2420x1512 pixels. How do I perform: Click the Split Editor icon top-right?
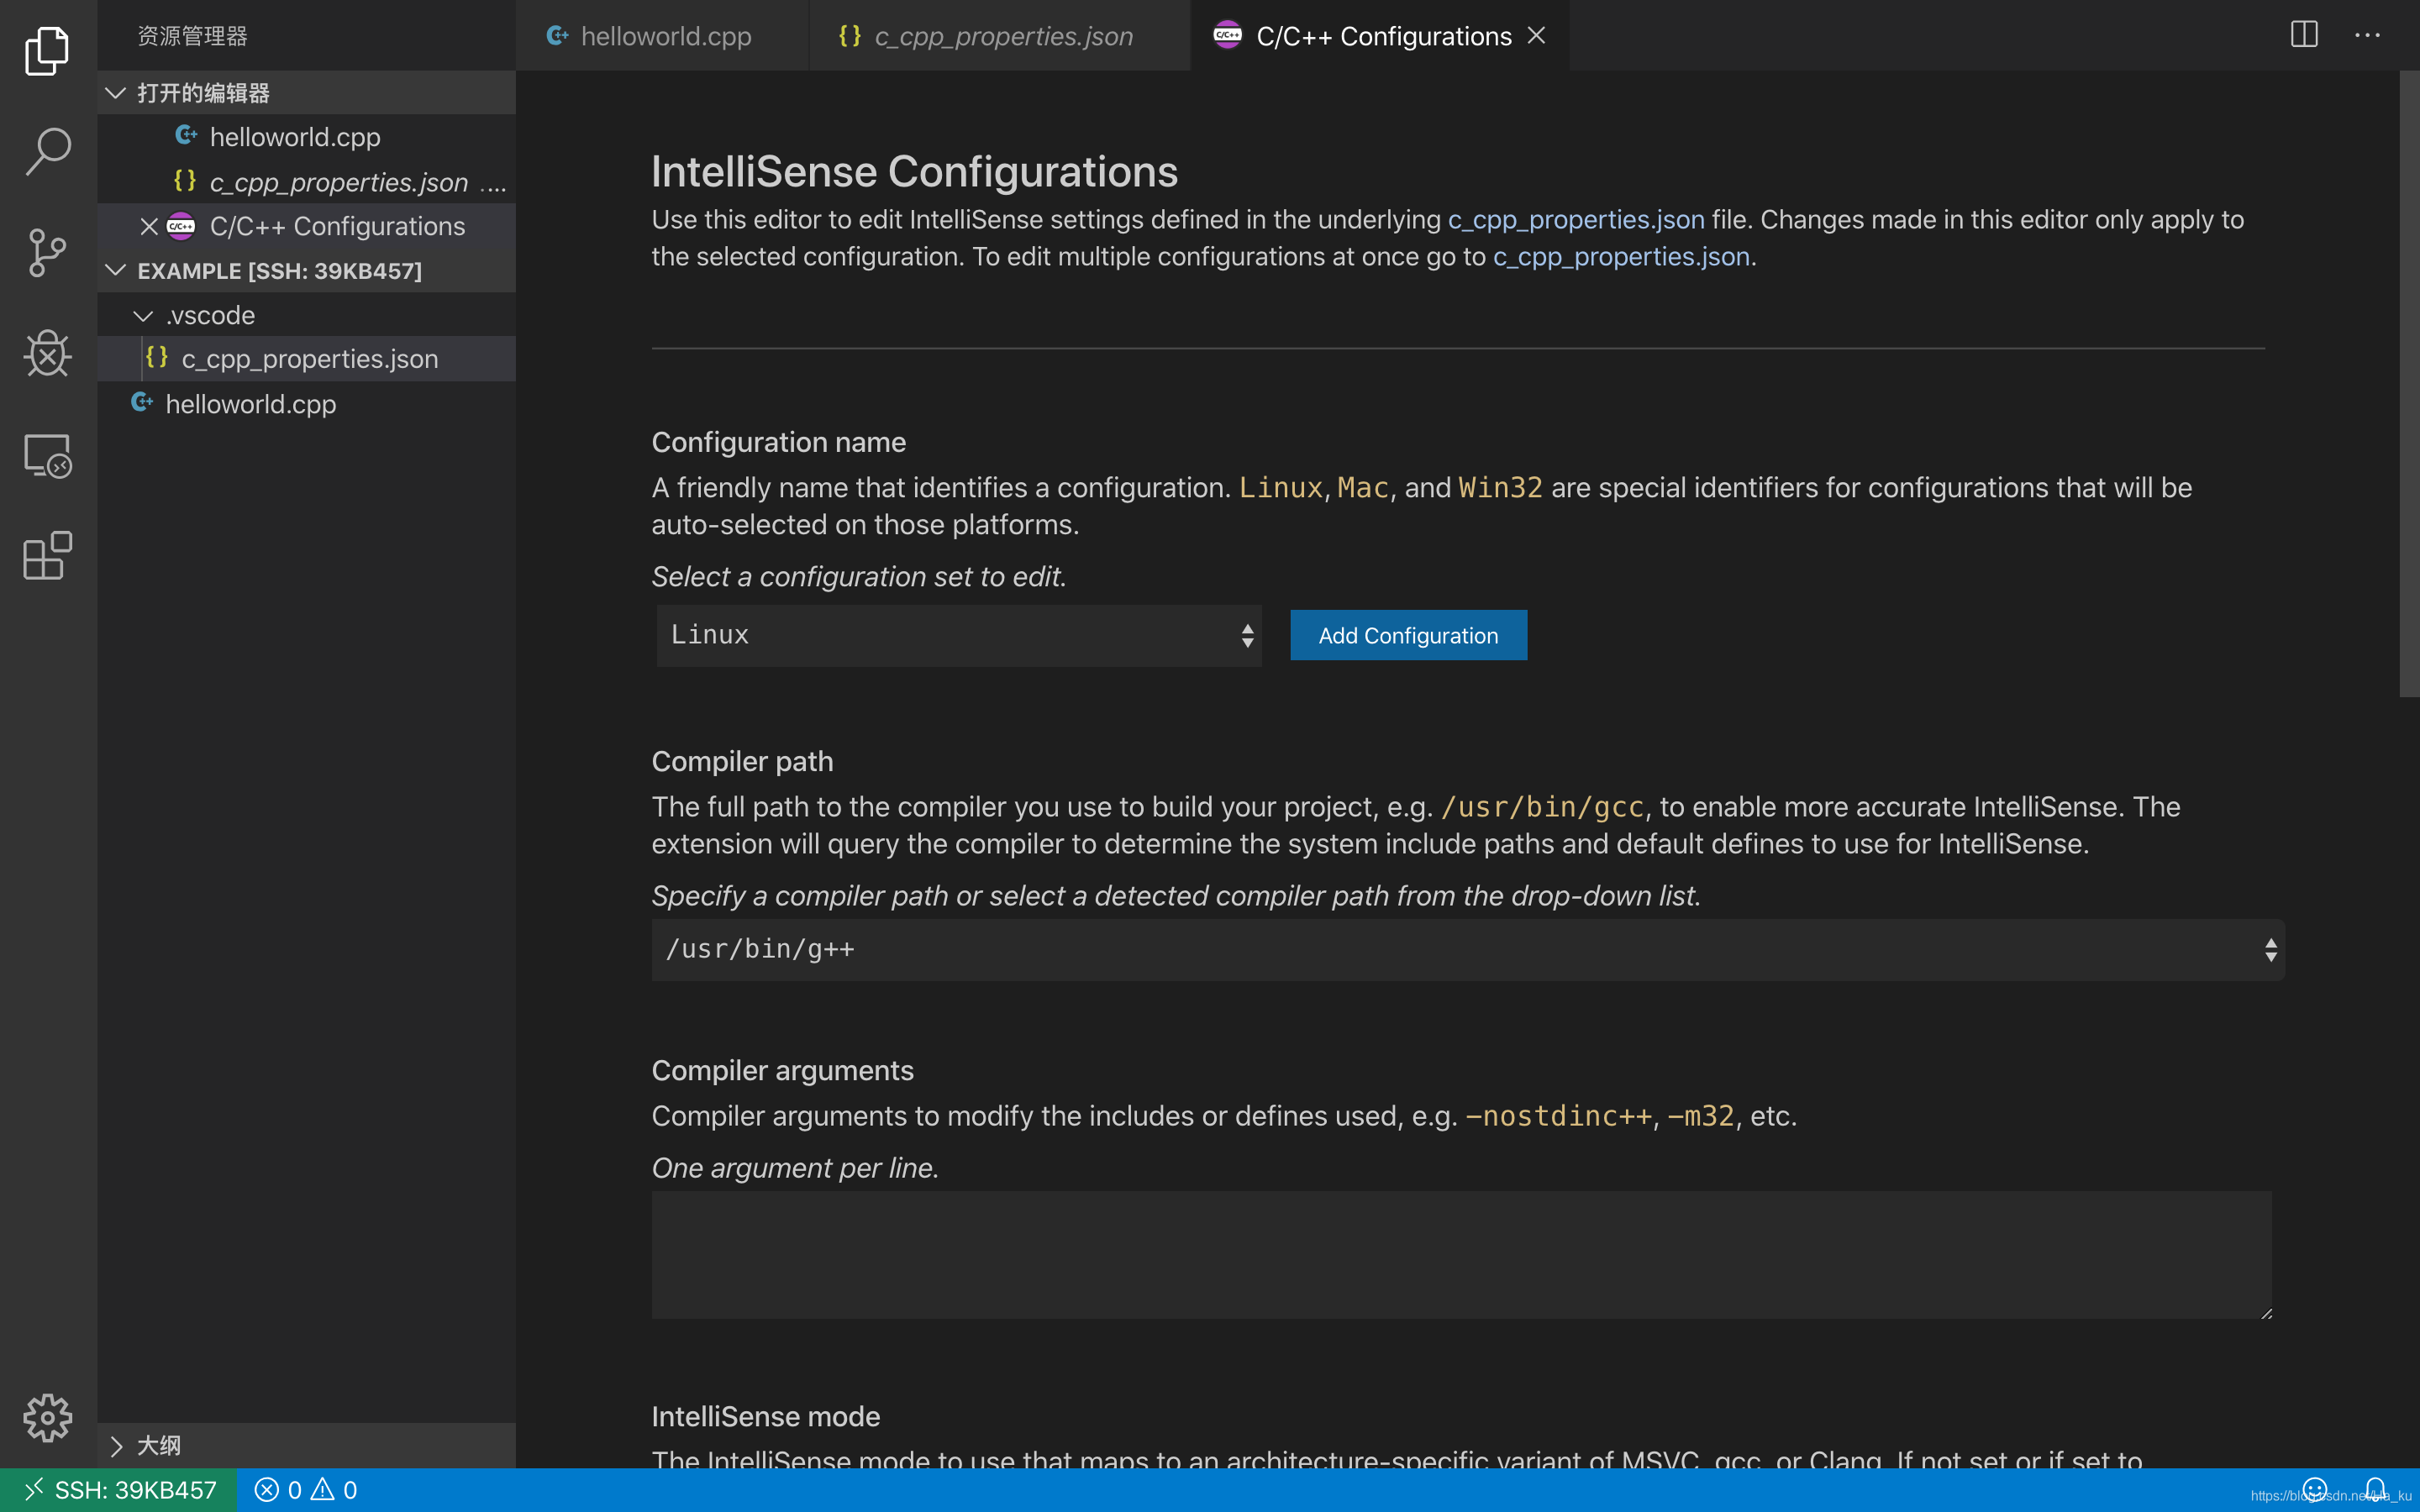coord(2303,34)
